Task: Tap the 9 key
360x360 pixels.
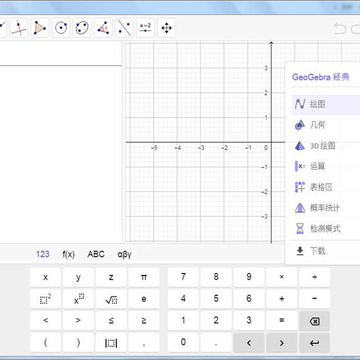Action: click(249, 277)
